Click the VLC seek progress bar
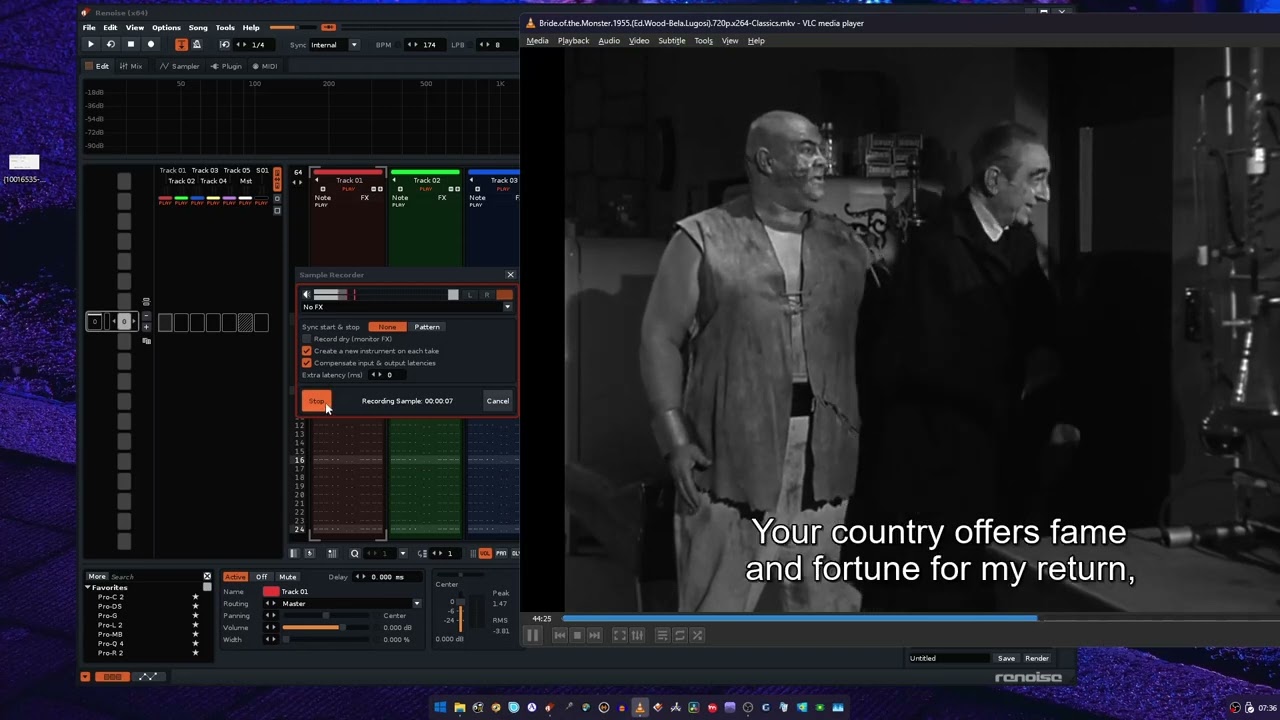 pos(800,619)
